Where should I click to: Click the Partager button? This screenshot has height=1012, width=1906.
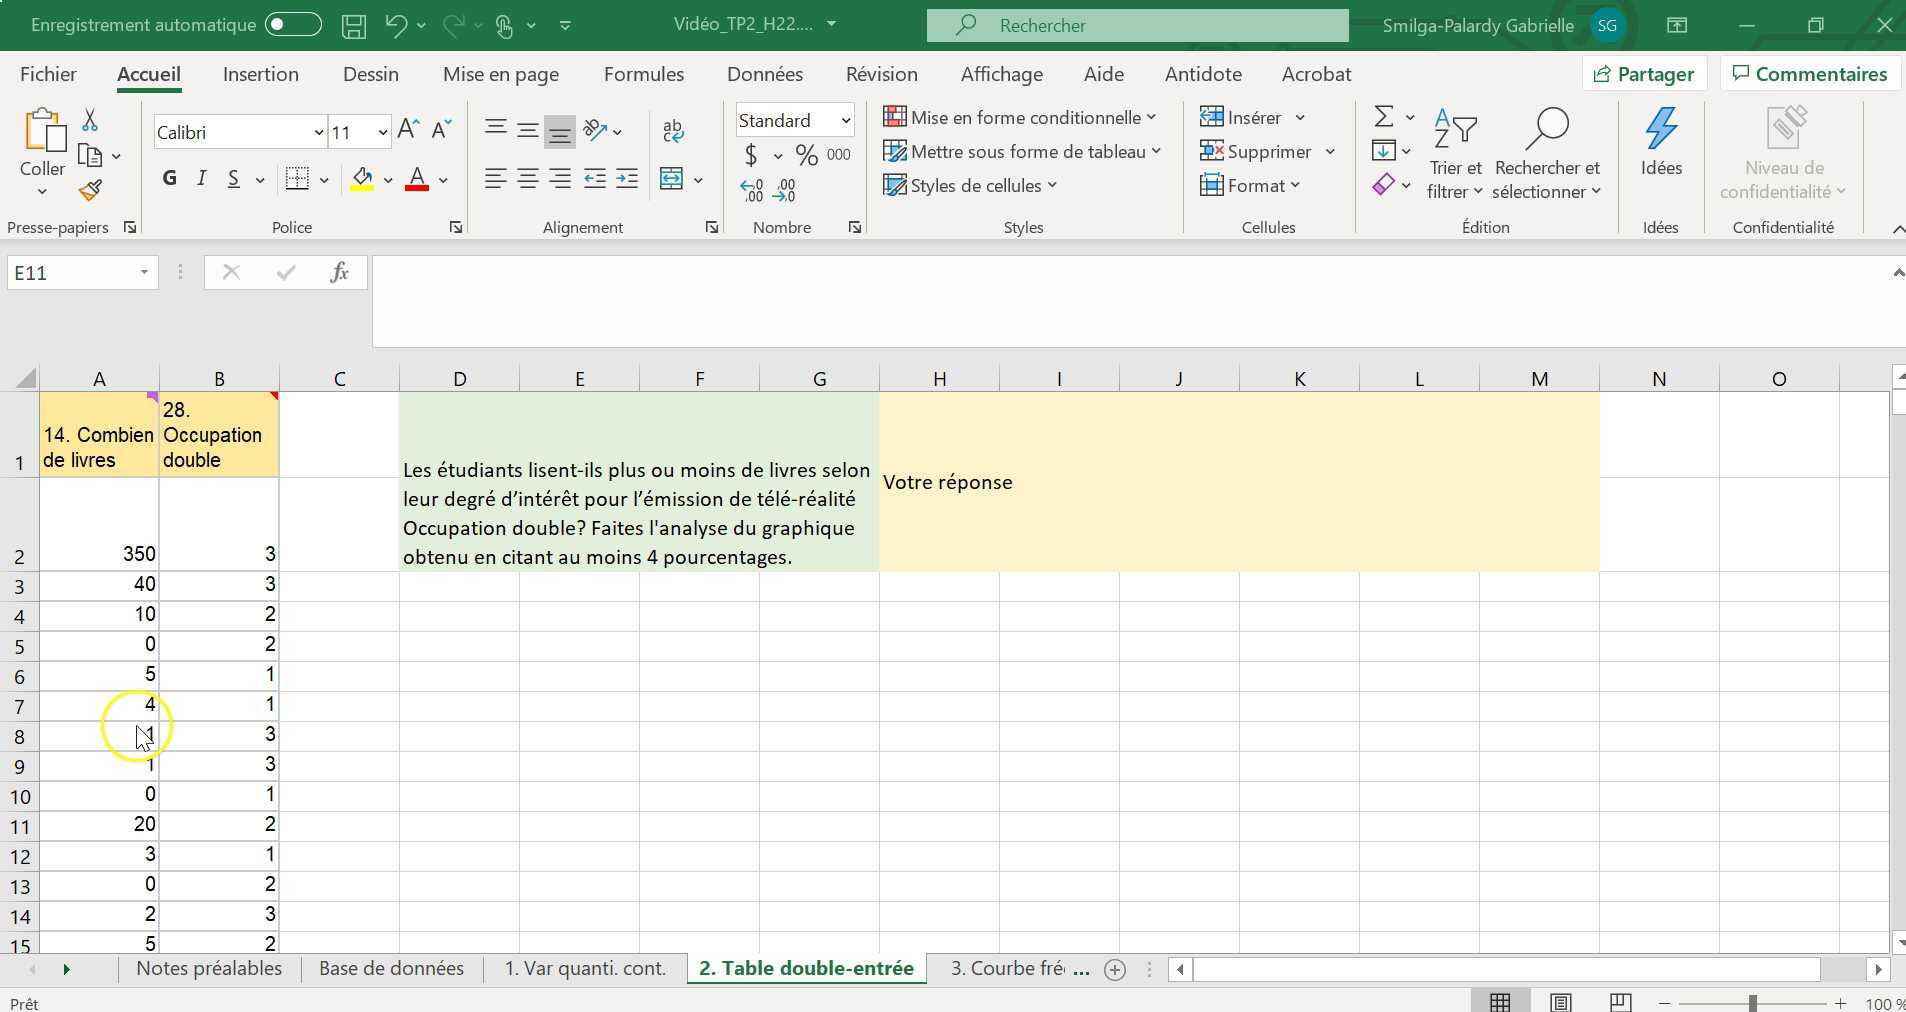1644,74
